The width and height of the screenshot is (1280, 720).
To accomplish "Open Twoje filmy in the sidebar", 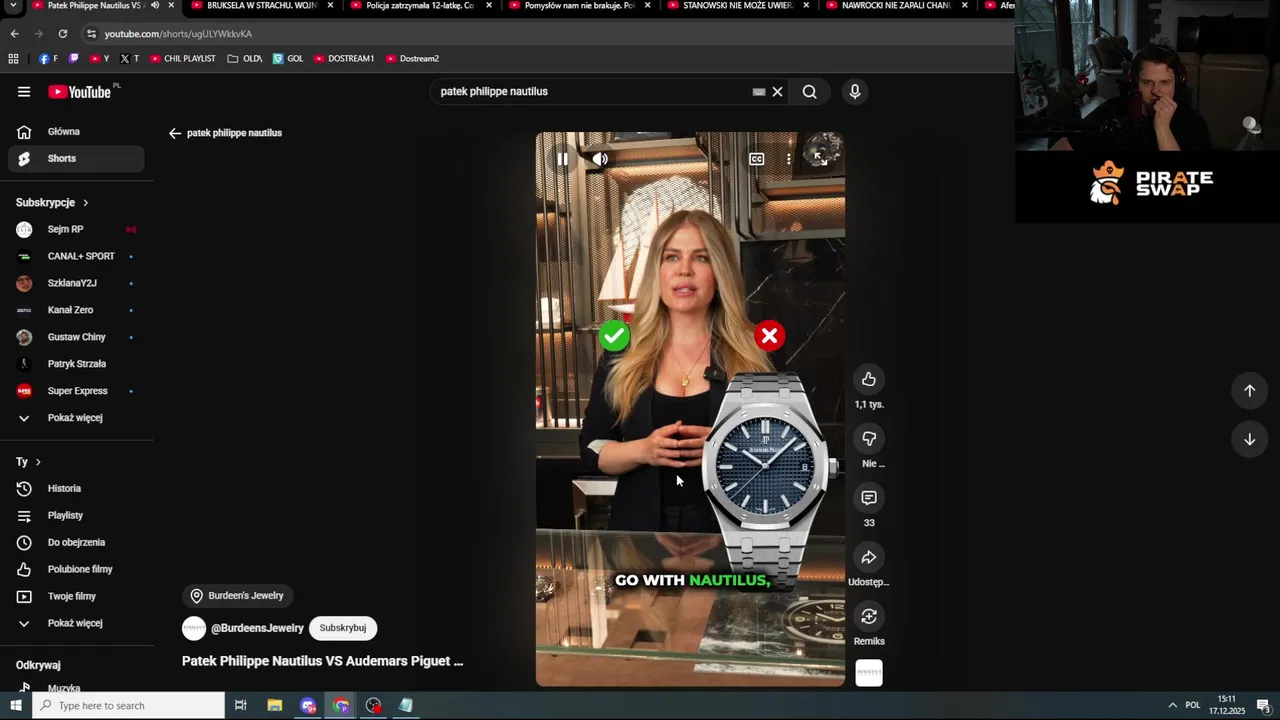I will (x=76, y=597).
